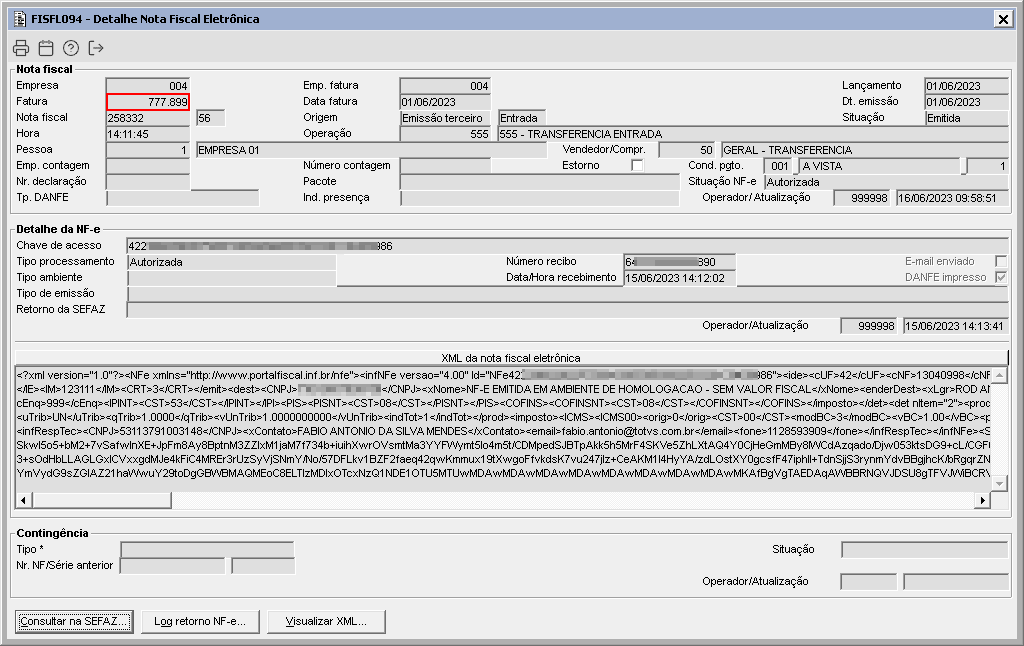
Task: Click the Fatura field with 777.899
Action: tap(148, 102)
